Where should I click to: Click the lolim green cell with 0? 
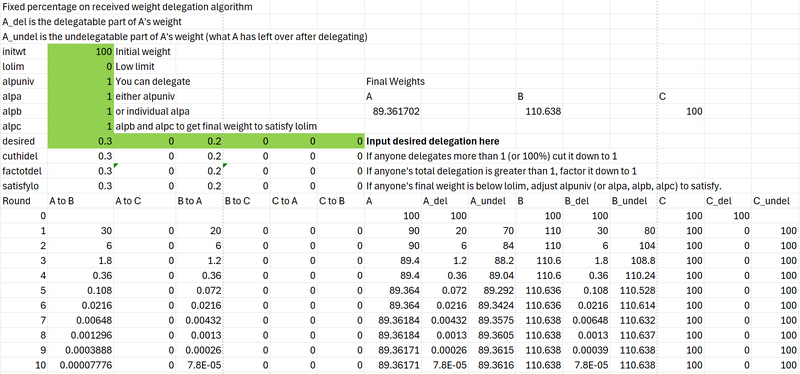point(81,67)
